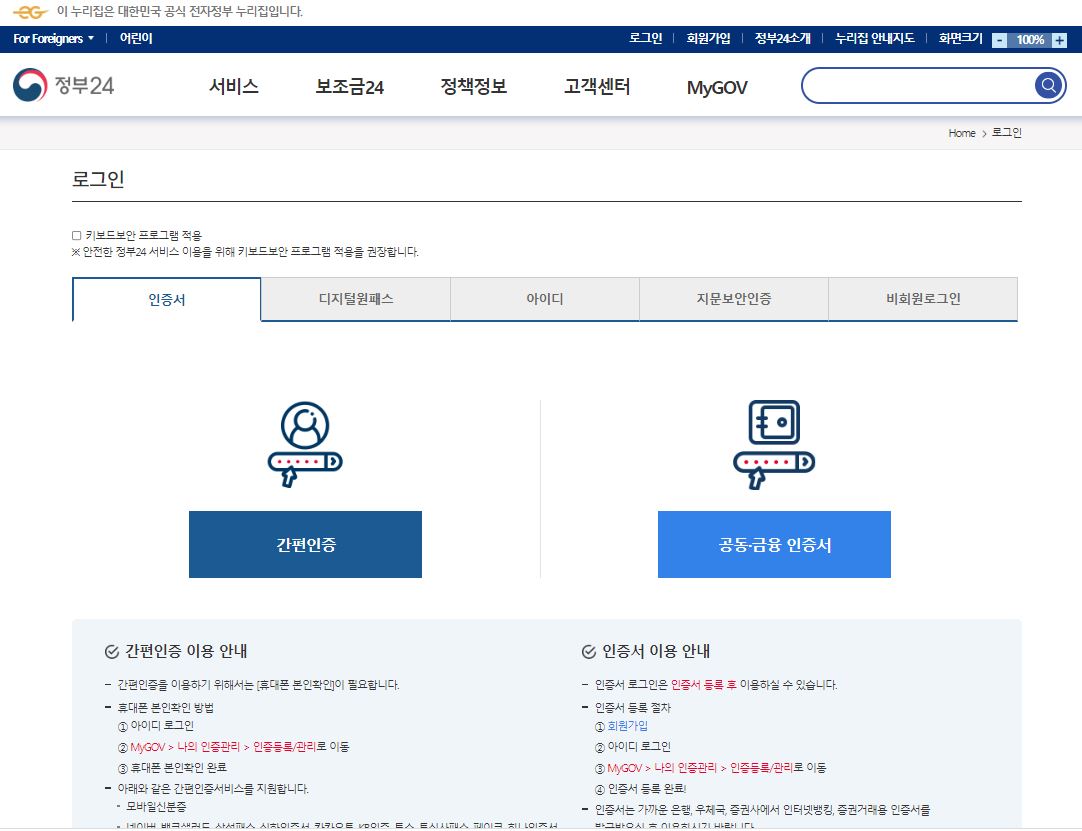Enable the 키보드보안 프로그램 적용 checkbox
Viewport: 1082px width, 831px height.
click(76, 234)
